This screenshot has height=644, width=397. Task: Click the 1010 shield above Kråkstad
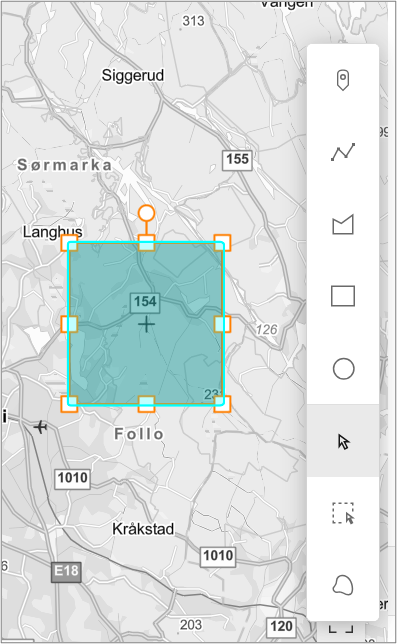(x=73, y=478)
